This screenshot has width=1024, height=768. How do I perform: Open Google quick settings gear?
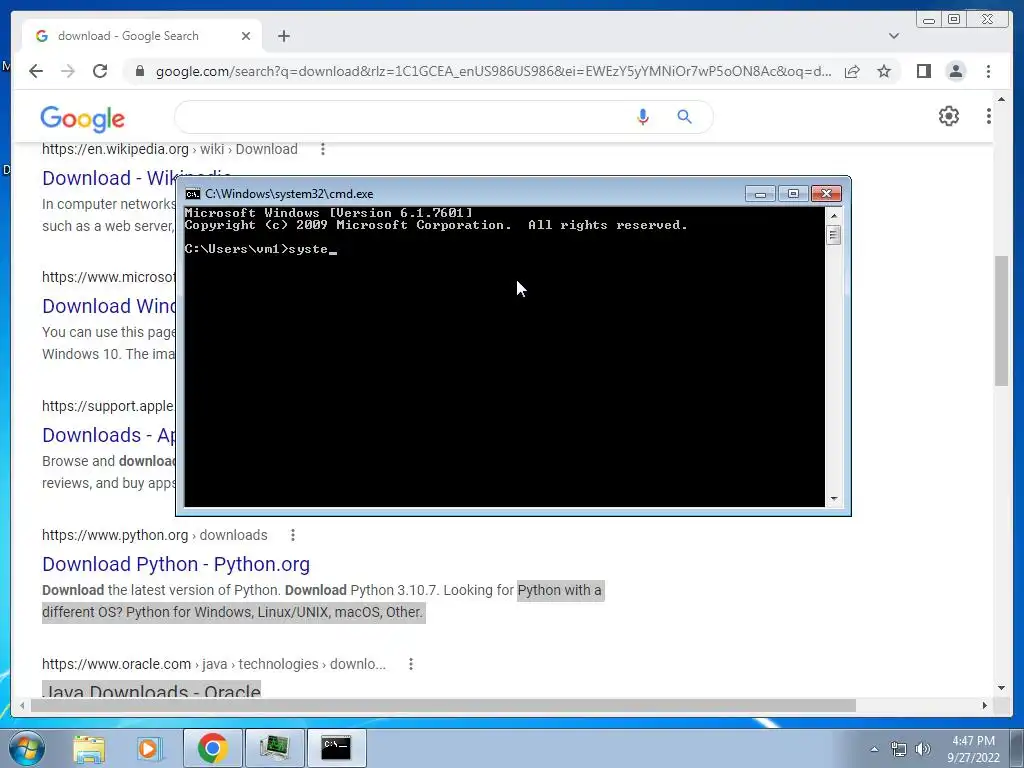(949, 116)
